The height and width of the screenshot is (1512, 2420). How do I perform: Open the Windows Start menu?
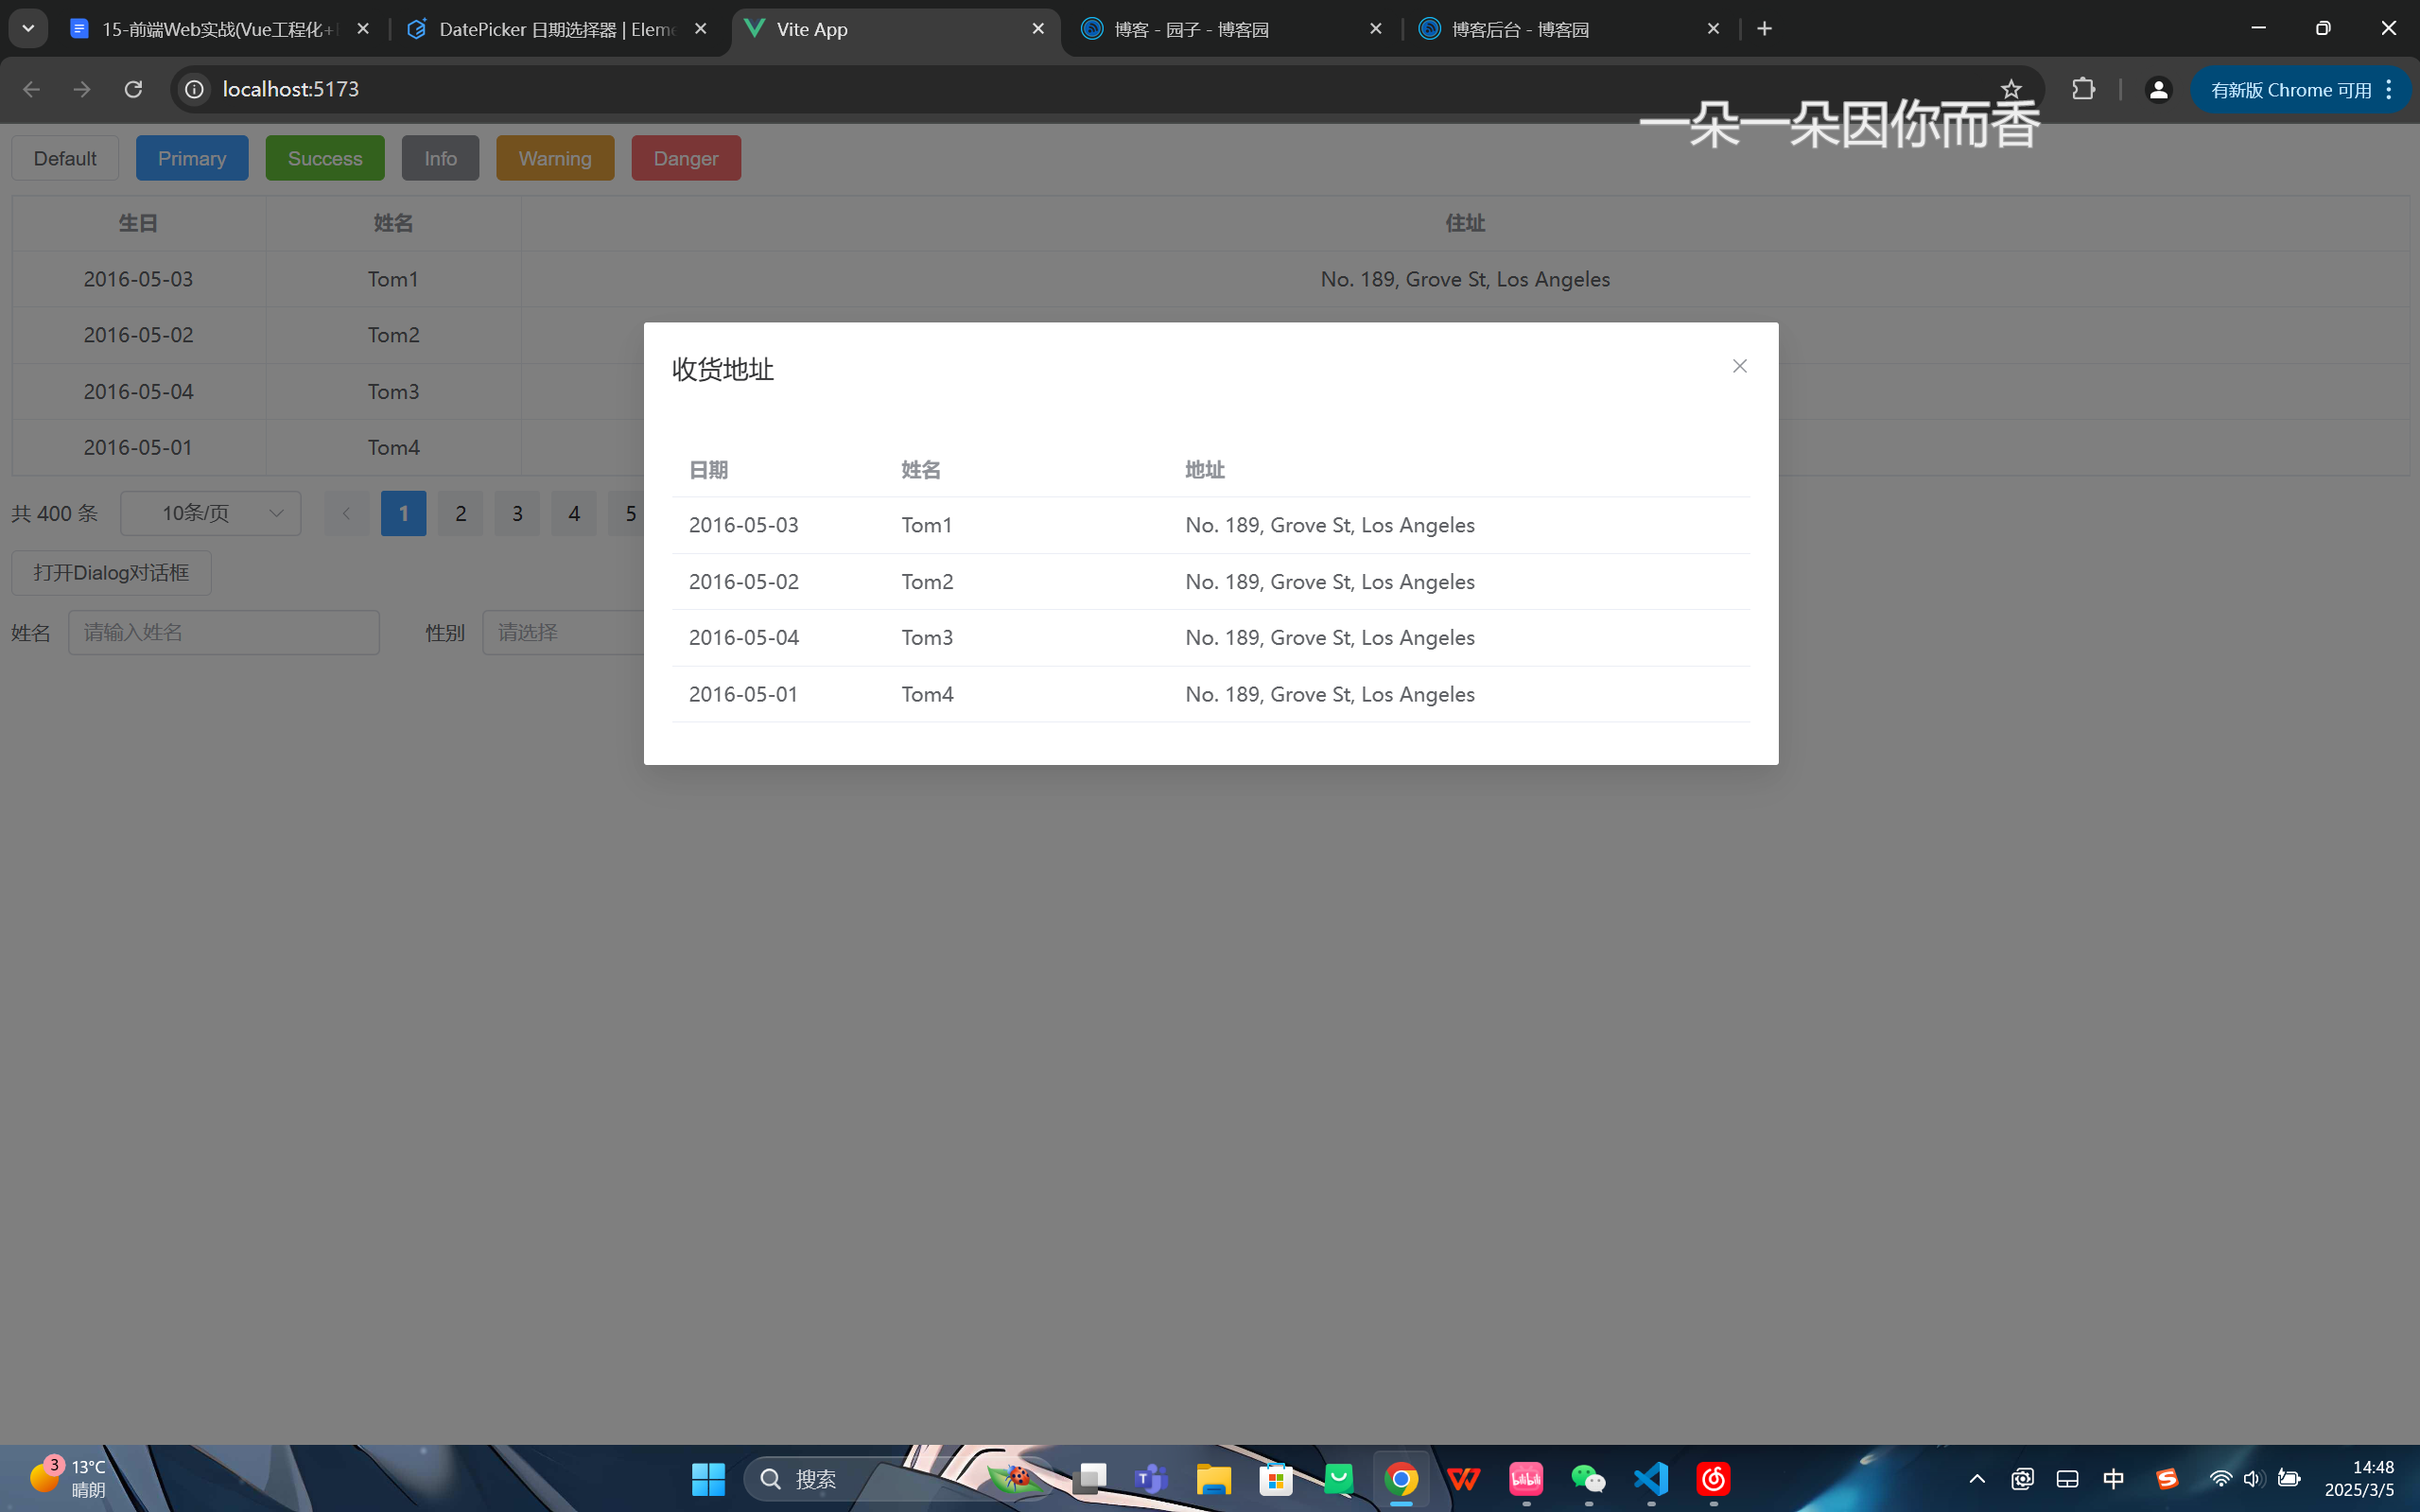click(708, 1478)
